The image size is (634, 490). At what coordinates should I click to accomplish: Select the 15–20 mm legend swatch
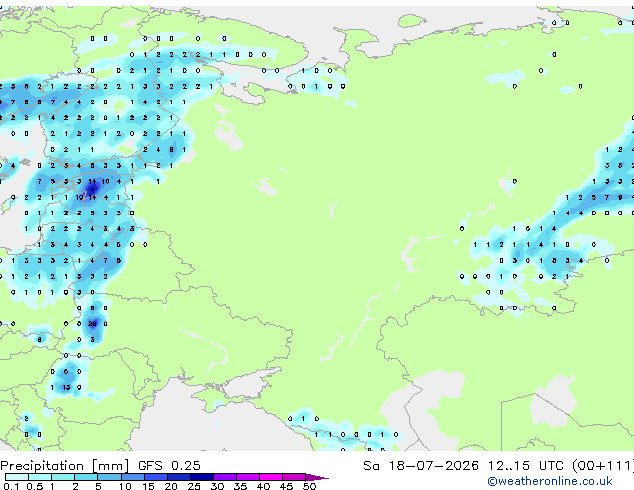click(156, 477)
